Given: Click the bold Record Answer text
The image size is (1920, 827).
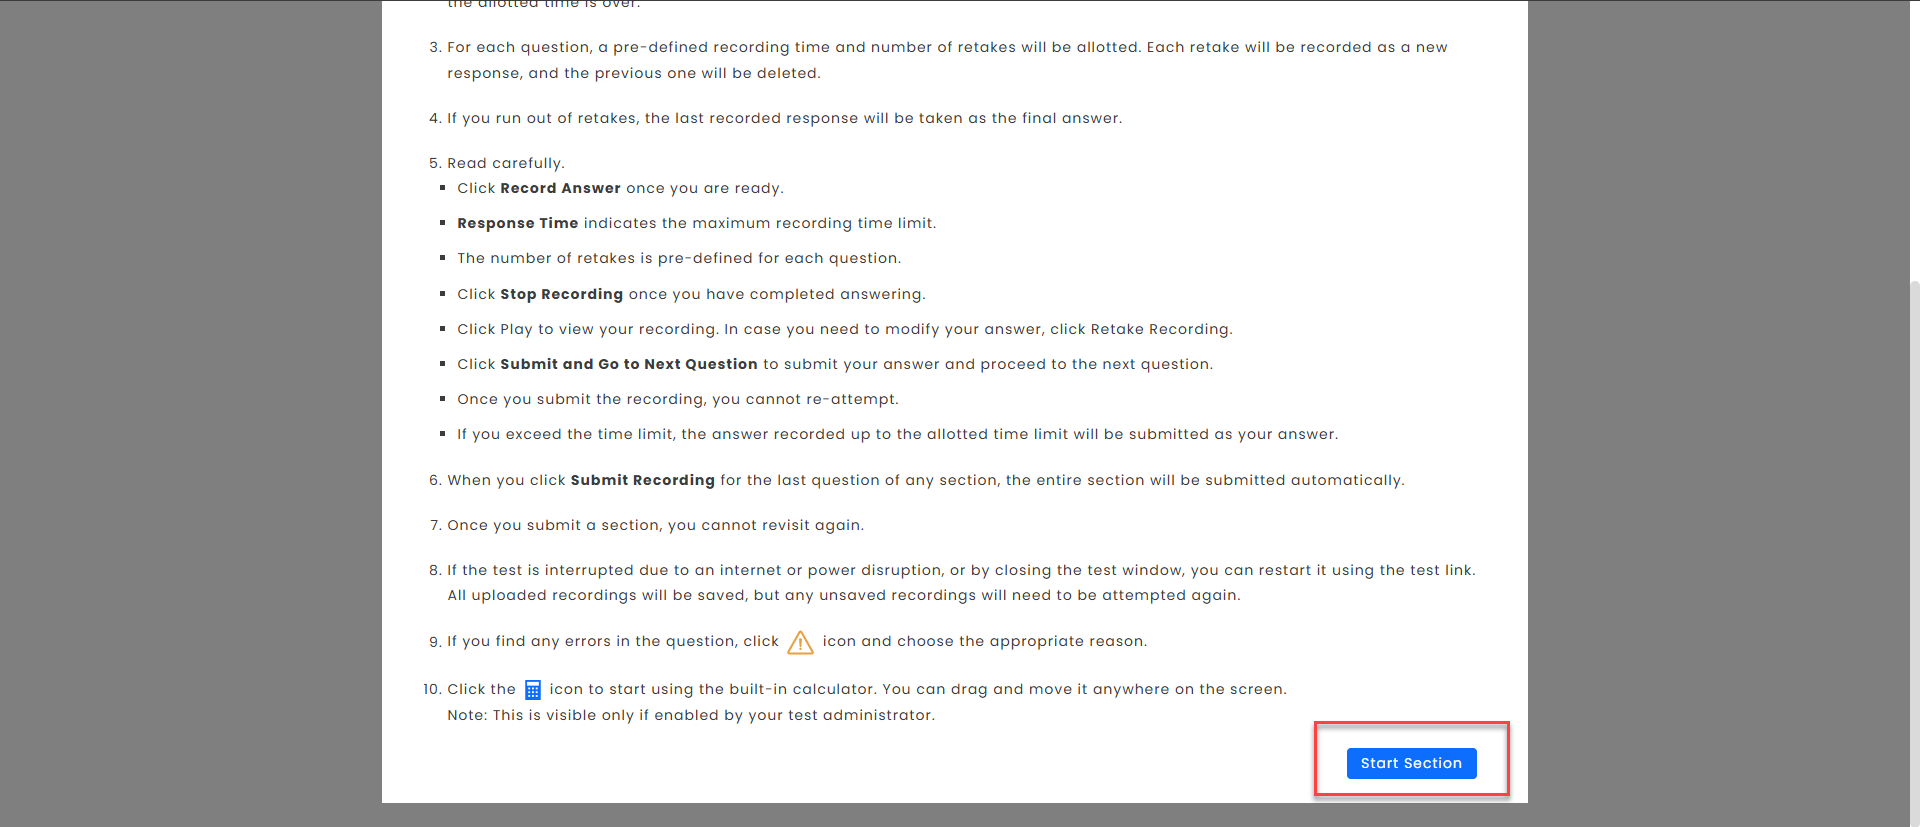Looking at the screenshot, I should 560,188.
